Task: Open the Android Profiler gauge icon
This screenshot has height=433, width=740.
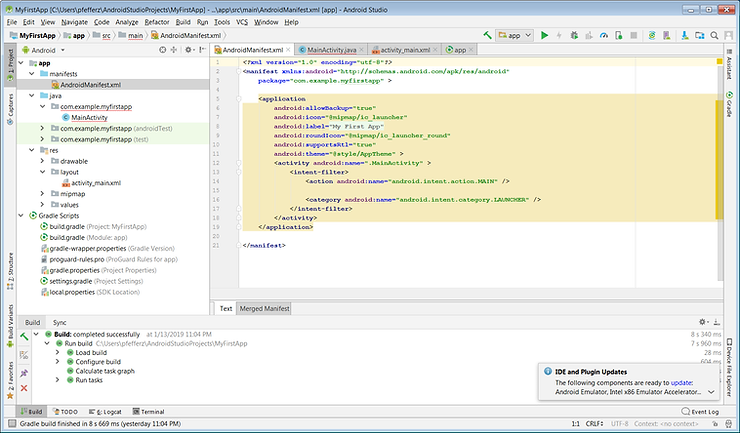Action: click(x=604, y=35)
